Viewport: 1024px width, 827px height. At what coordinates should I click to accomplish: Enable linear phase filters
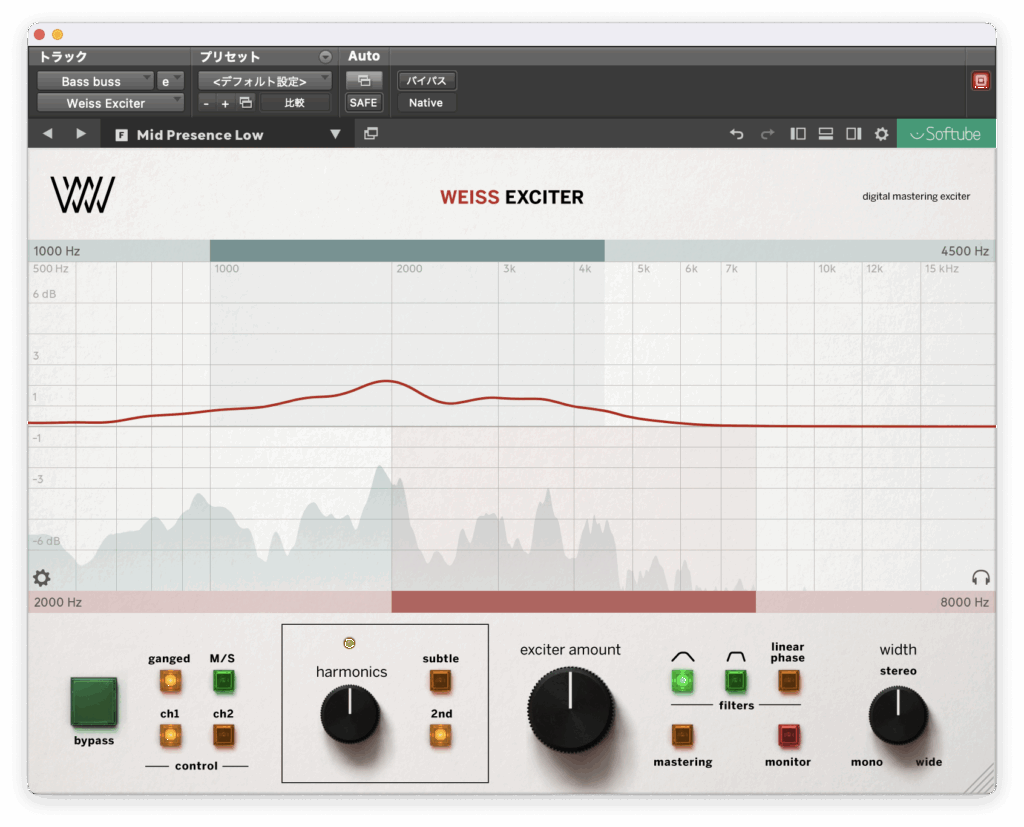point(789,681)
